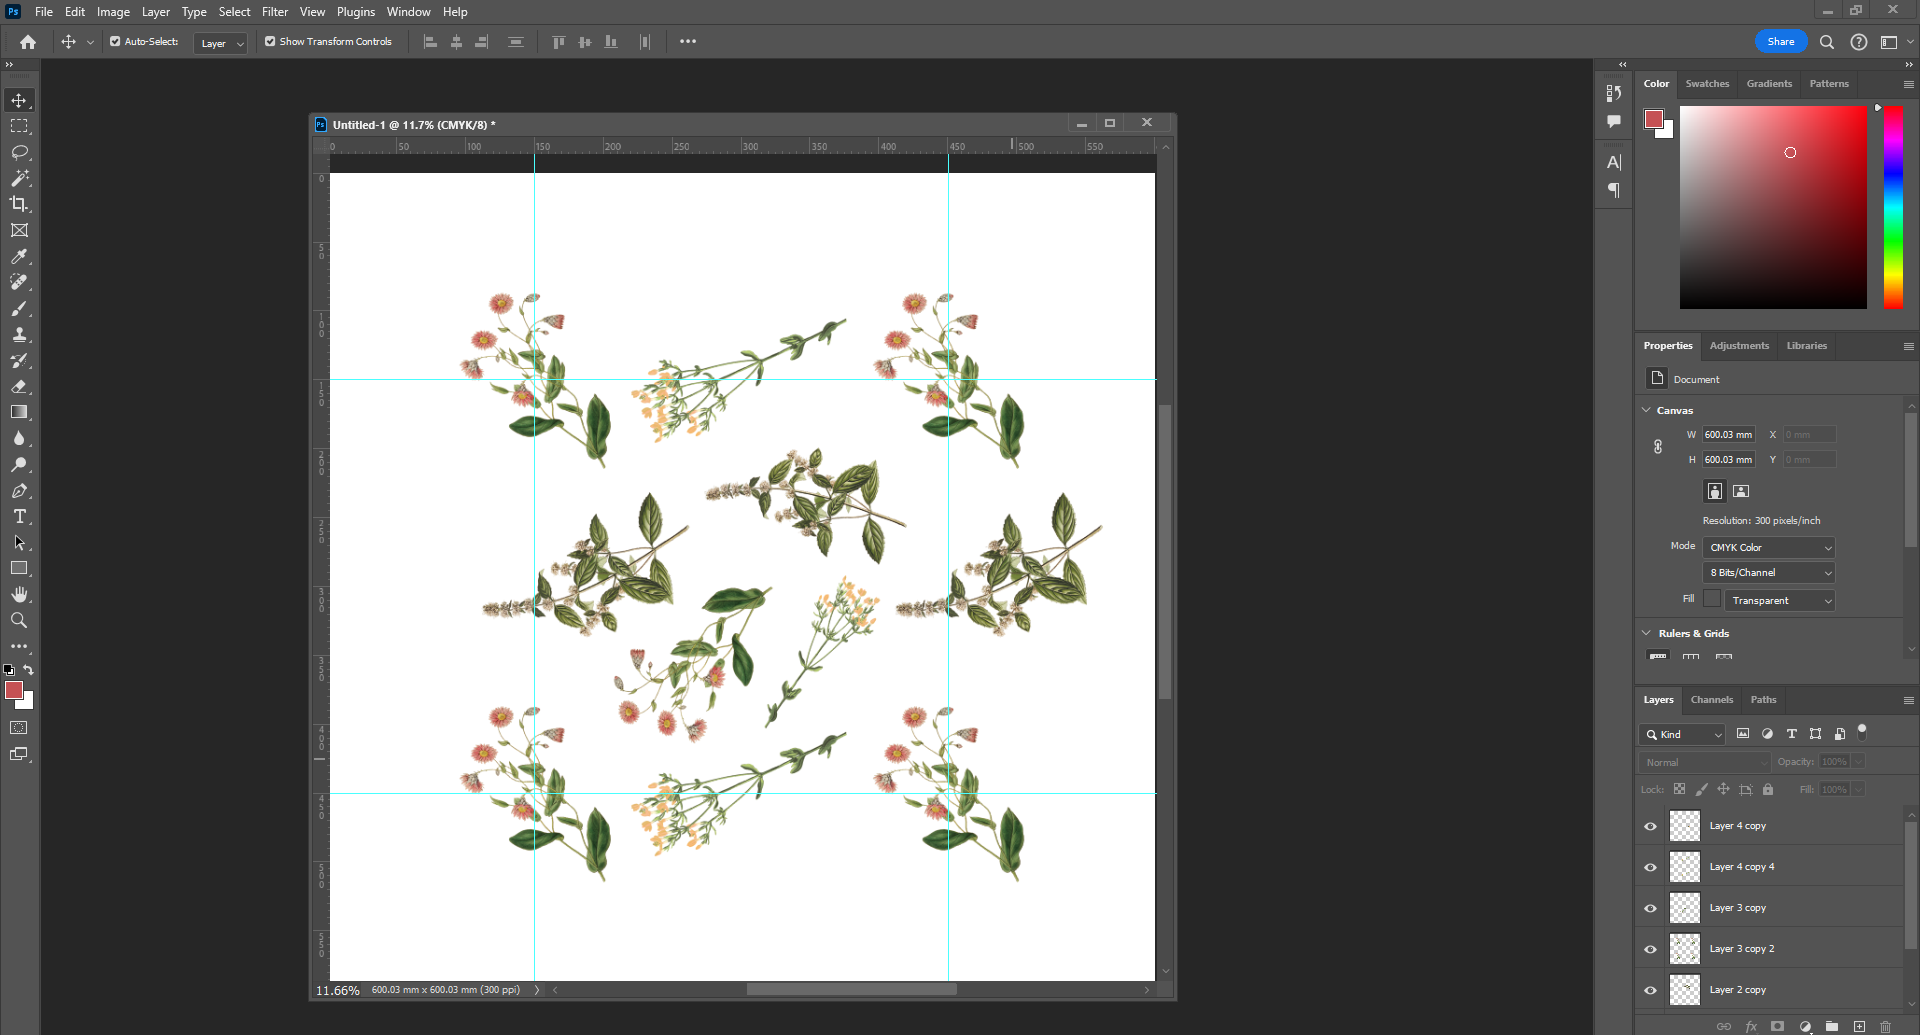Open the File menu
The image size is (1920, 1035).
pyautogui.click(x=44, y=12)
